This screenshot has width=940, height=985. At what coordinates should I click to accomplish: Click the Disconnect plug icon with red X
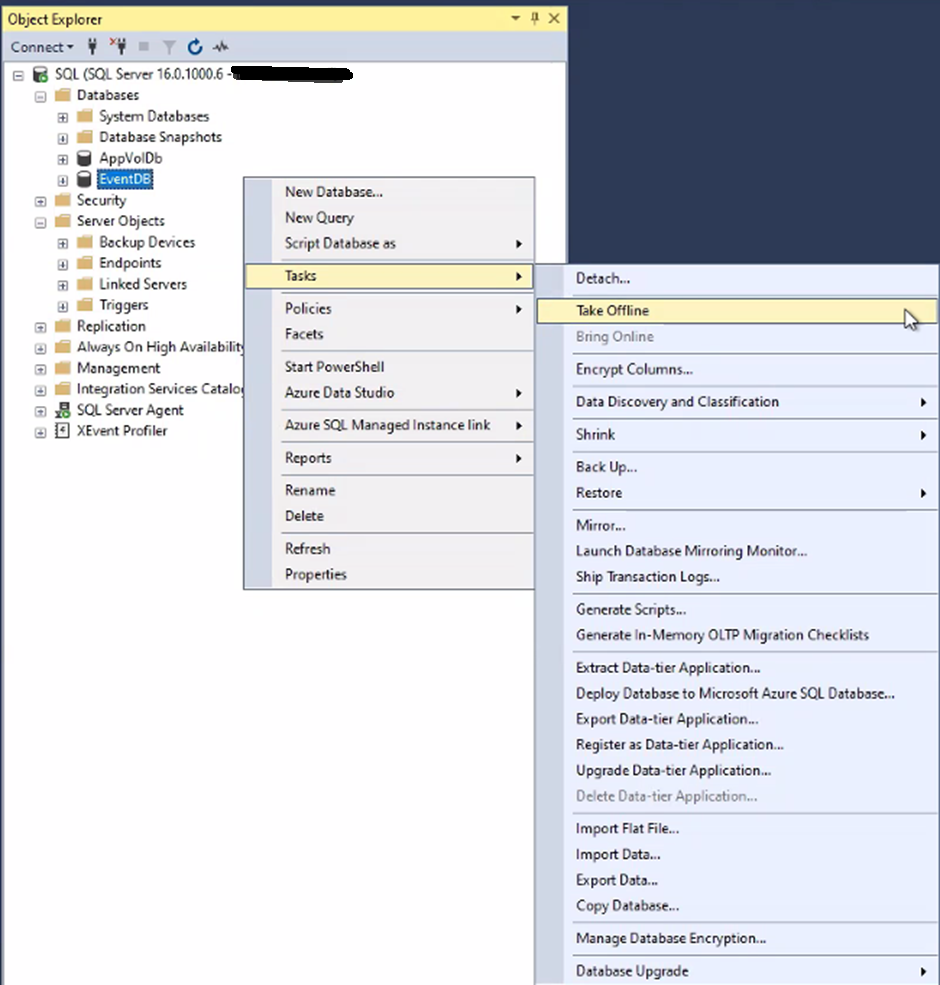tap(118, 47)
